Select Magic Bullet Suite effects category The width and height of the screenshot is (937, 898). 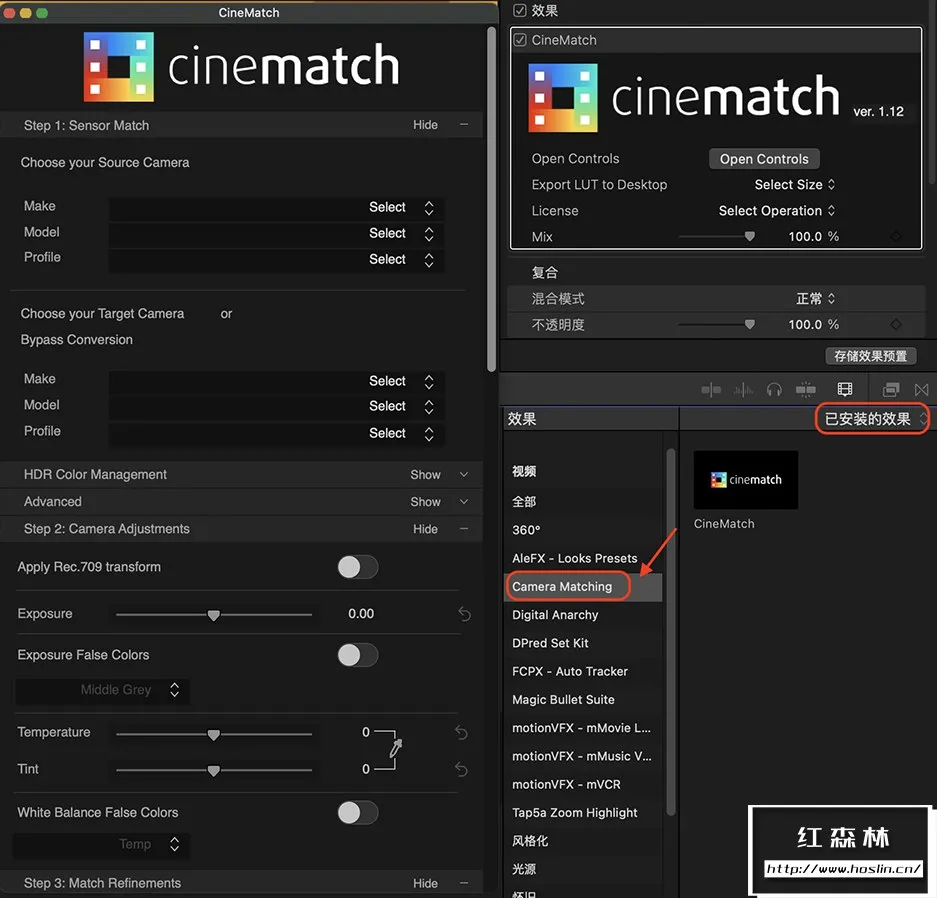[563, 700]
